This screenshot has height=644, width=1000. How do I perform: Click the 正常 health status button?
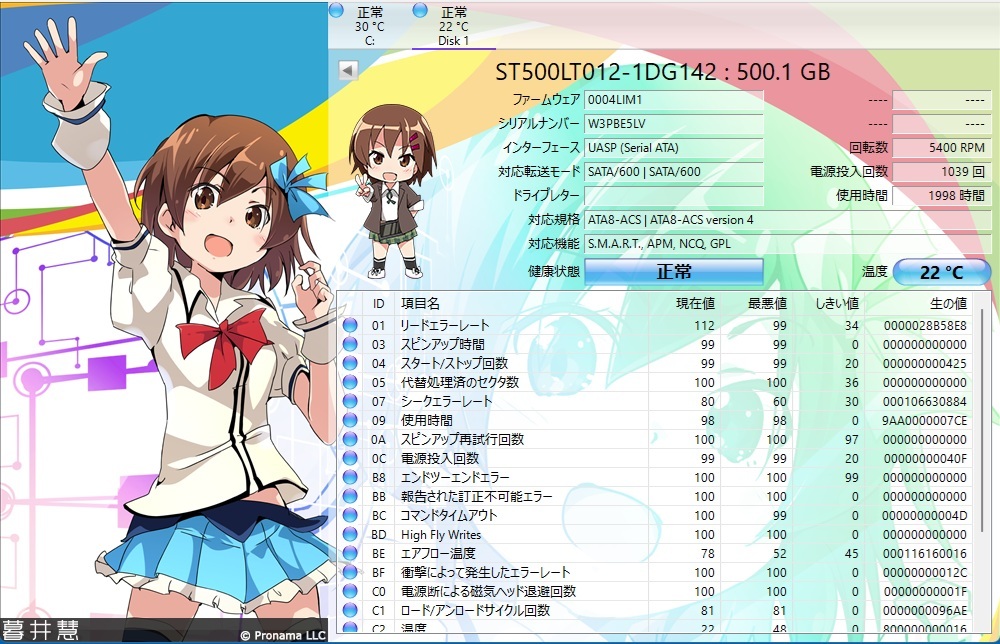(x=673, y=272)
